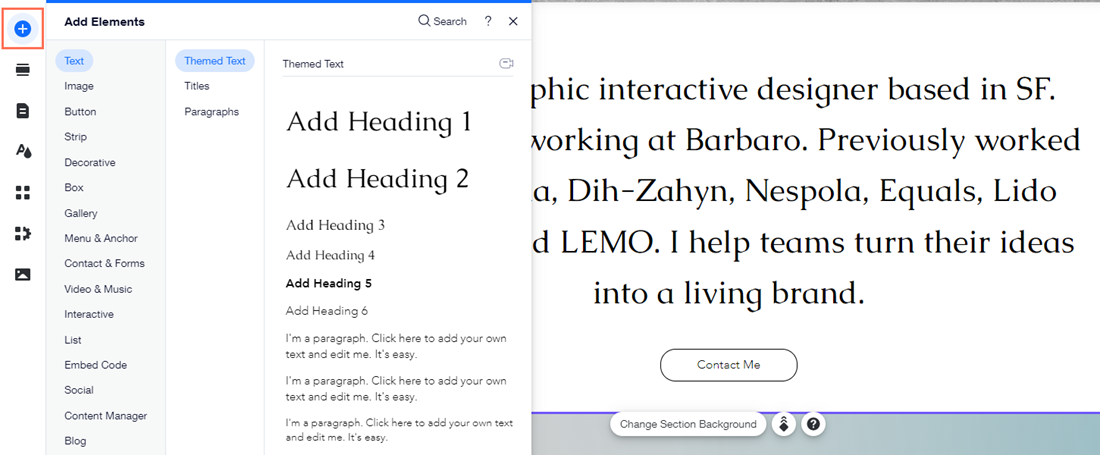Select the Text category
This screenshot has height=455, width=1100.
tap(74, 61)
